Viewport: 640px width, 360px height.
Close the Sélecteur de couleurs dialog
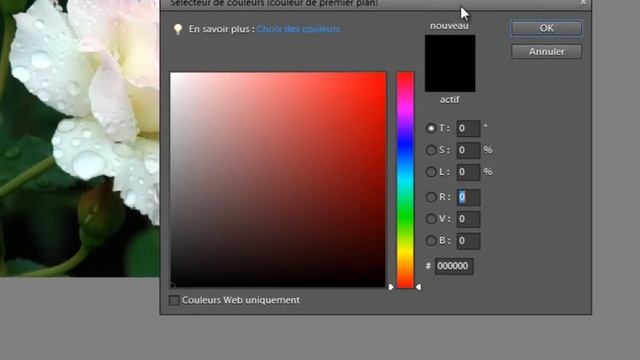[x=583, y=2]
